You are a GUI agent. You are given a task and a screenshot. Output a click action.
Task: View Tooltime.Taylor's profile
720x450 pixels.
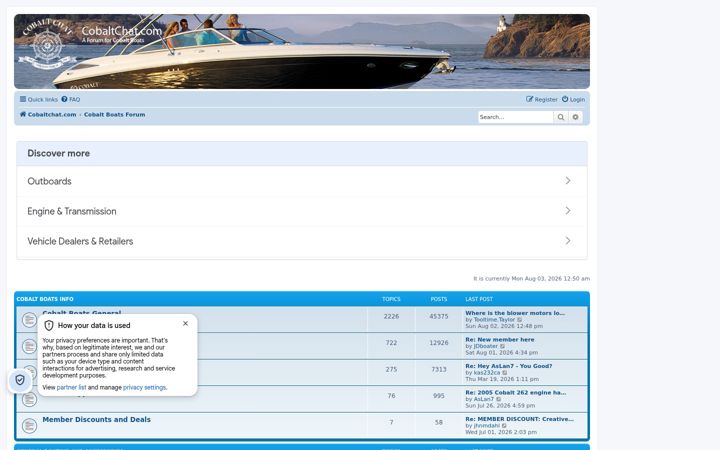click(494, 320)
